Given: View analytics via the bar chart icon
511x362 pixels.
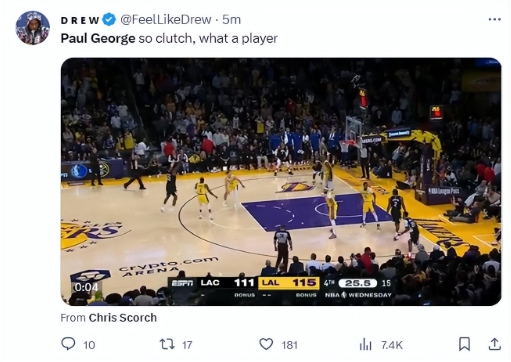Looking at the screenshot, I should click(365, 344).
